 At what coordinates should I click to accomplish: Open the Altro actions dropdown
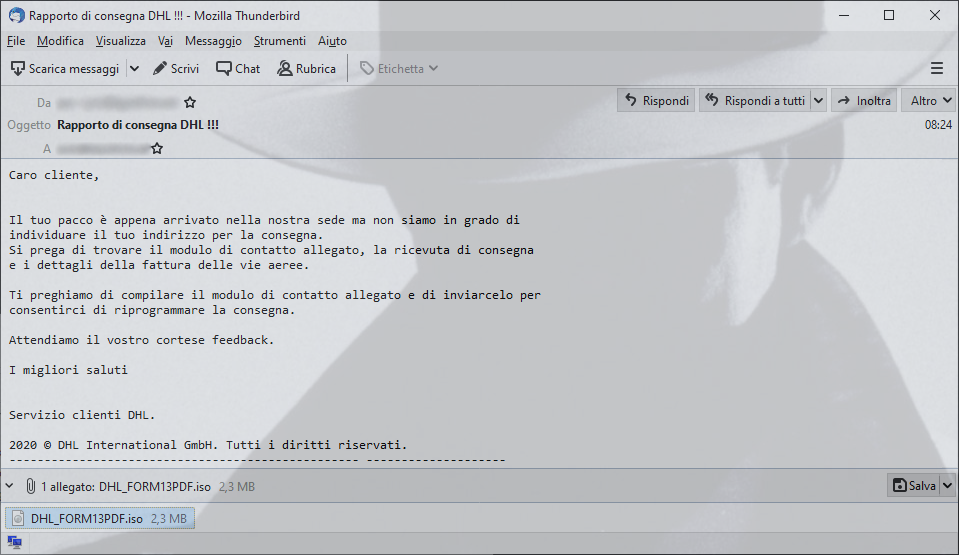point(928,100)
